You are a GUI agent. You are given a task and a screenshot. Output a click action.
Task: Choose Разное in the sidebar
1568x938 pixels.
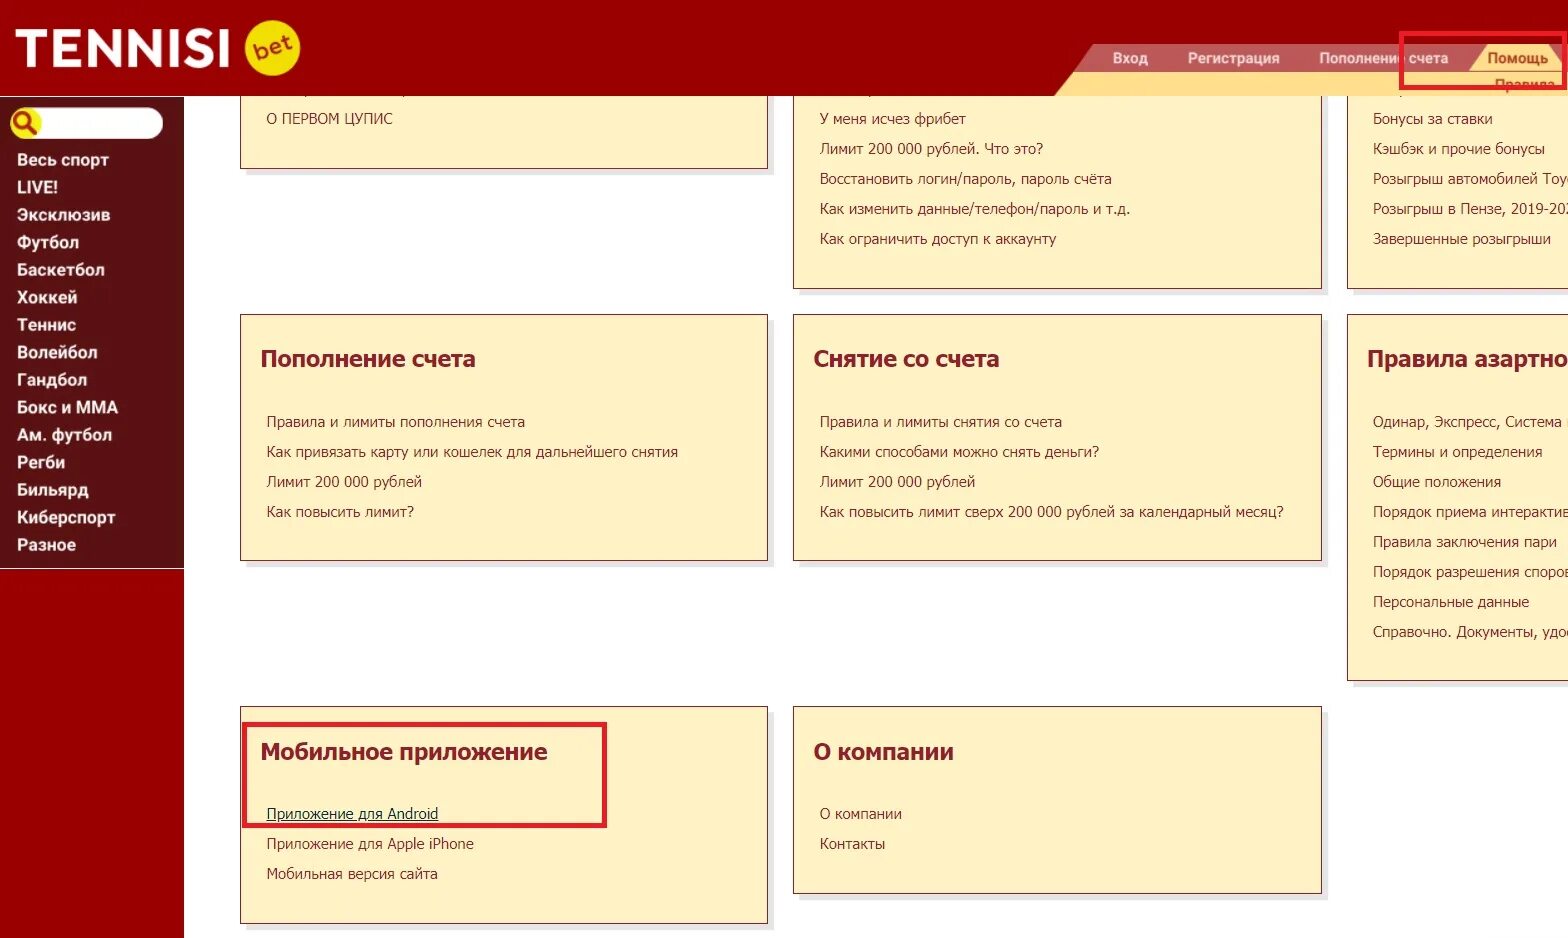coord(46,545)
